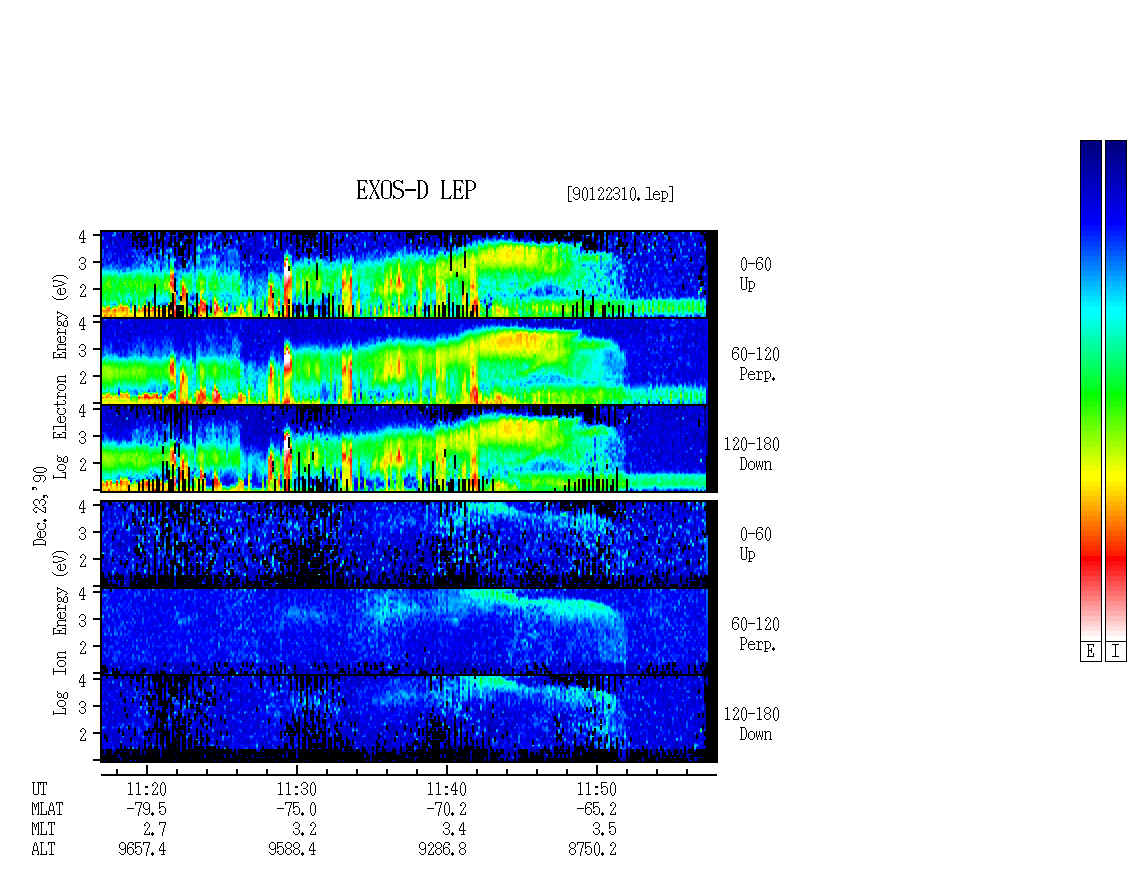The width and height of the screenshot is (1130, 875).
Task: Click the altitude value 9588.4
Action: 292,850
